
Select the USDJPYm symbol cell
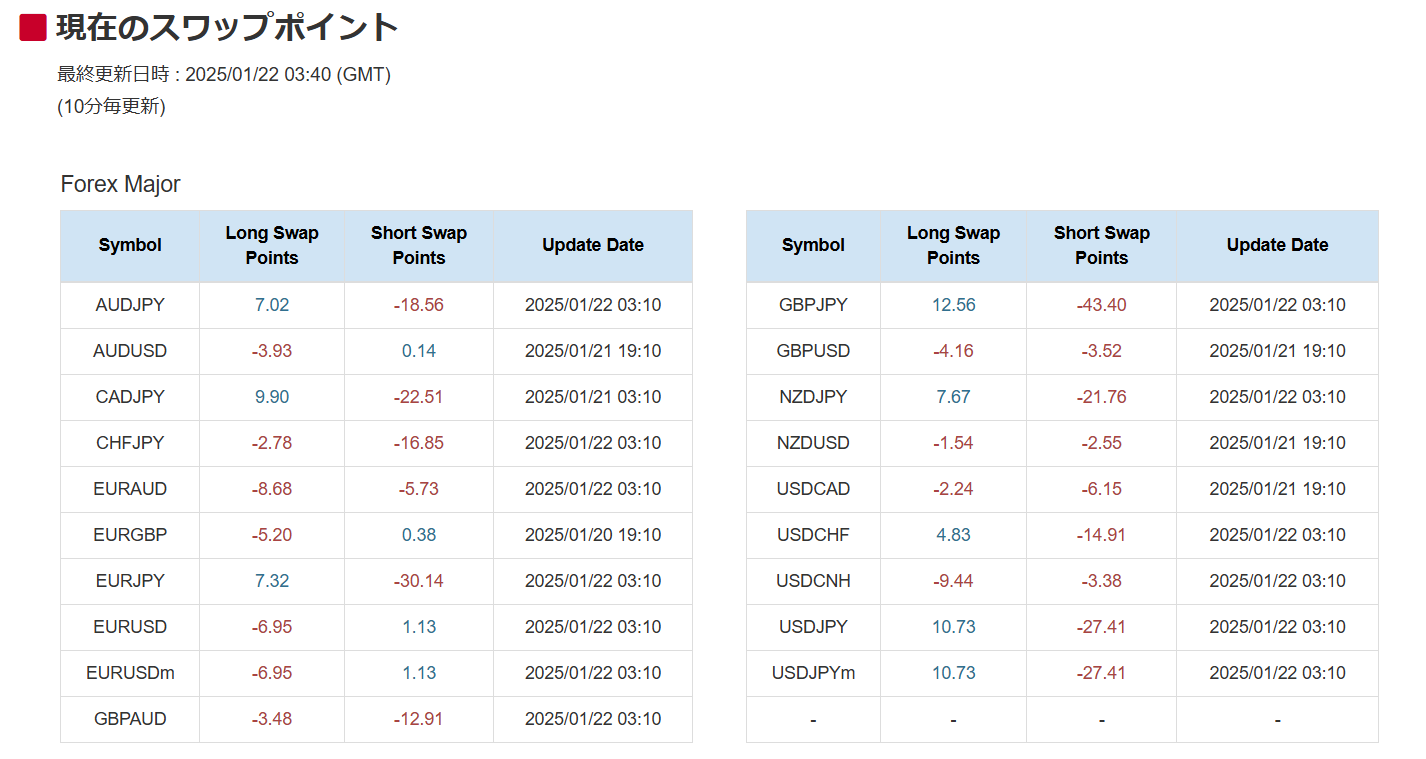pos(813,673)
